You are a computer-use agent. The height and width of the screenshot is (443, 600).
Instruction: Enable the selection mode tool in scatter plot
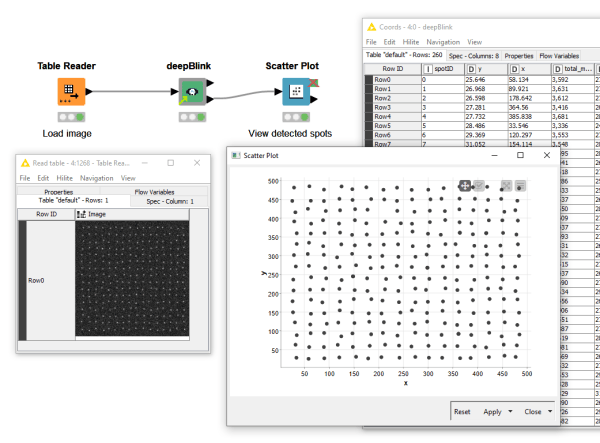coord(479,186)
